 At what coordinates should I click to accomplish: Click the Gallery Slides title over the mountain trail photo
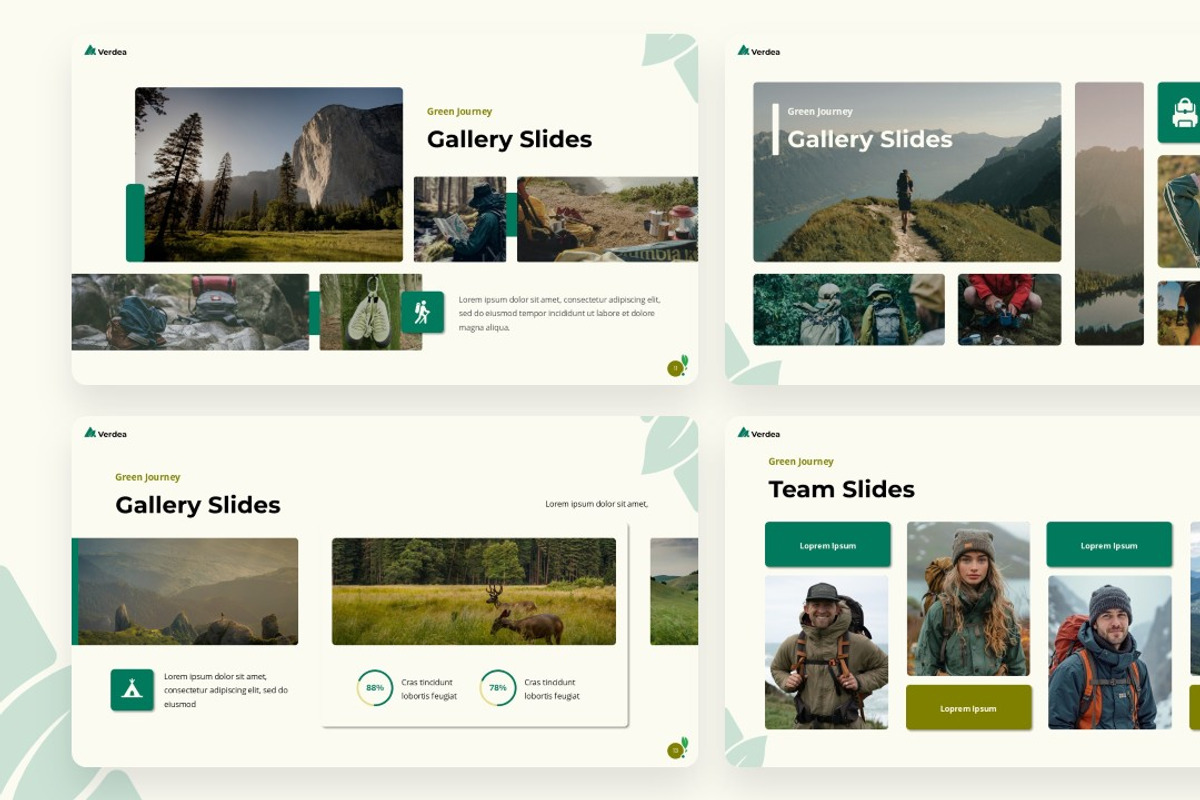(870, 139)
